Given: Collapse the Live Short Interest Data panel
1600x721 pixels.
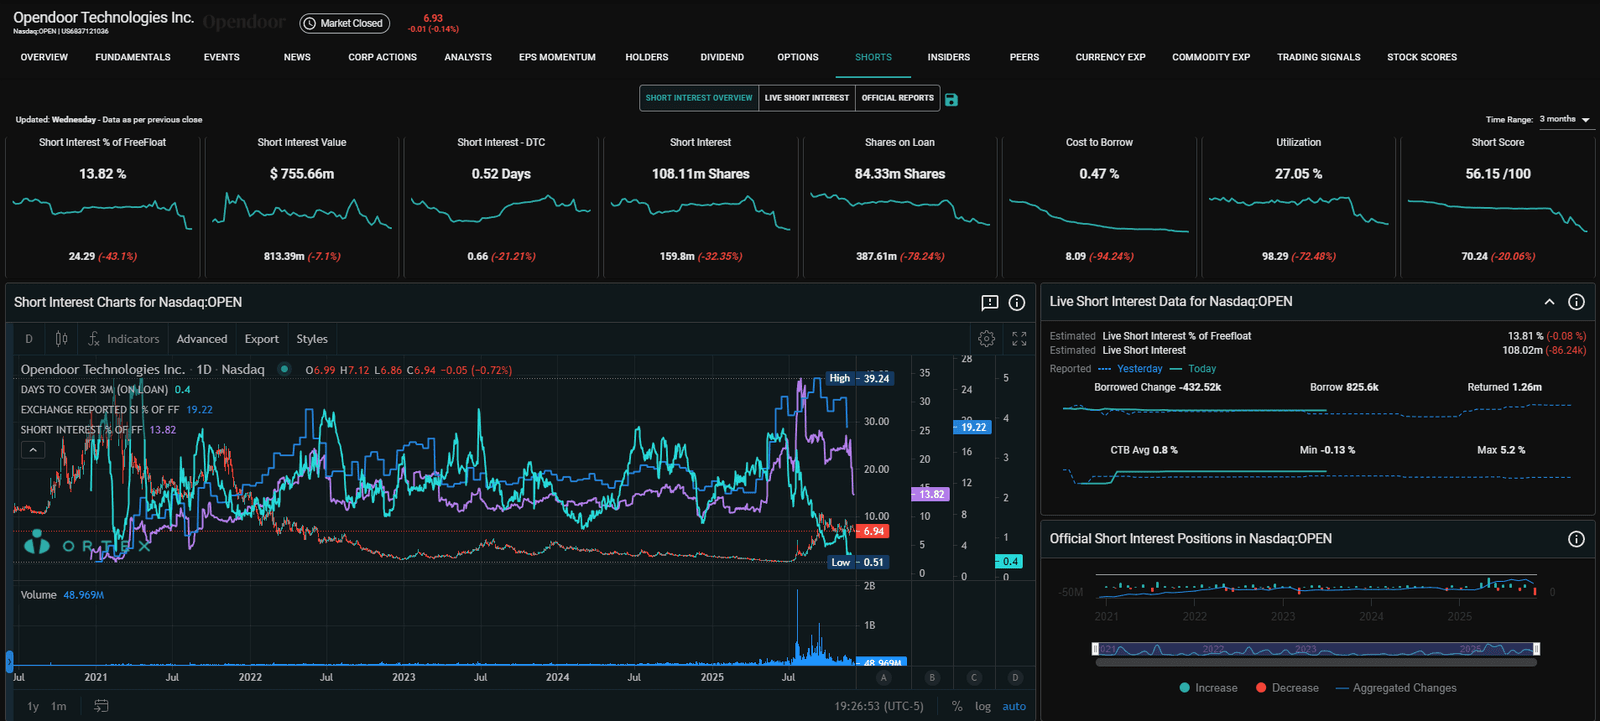Looking at the screenshot, I should (x=1549, y=302).
